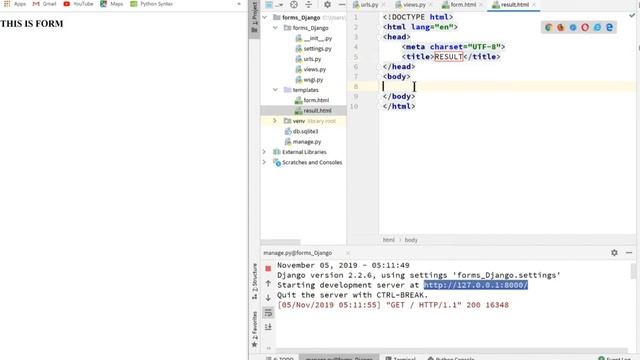640x360 pixels.
Task: Click the down arrow in Run console
Action: (268, 298)
